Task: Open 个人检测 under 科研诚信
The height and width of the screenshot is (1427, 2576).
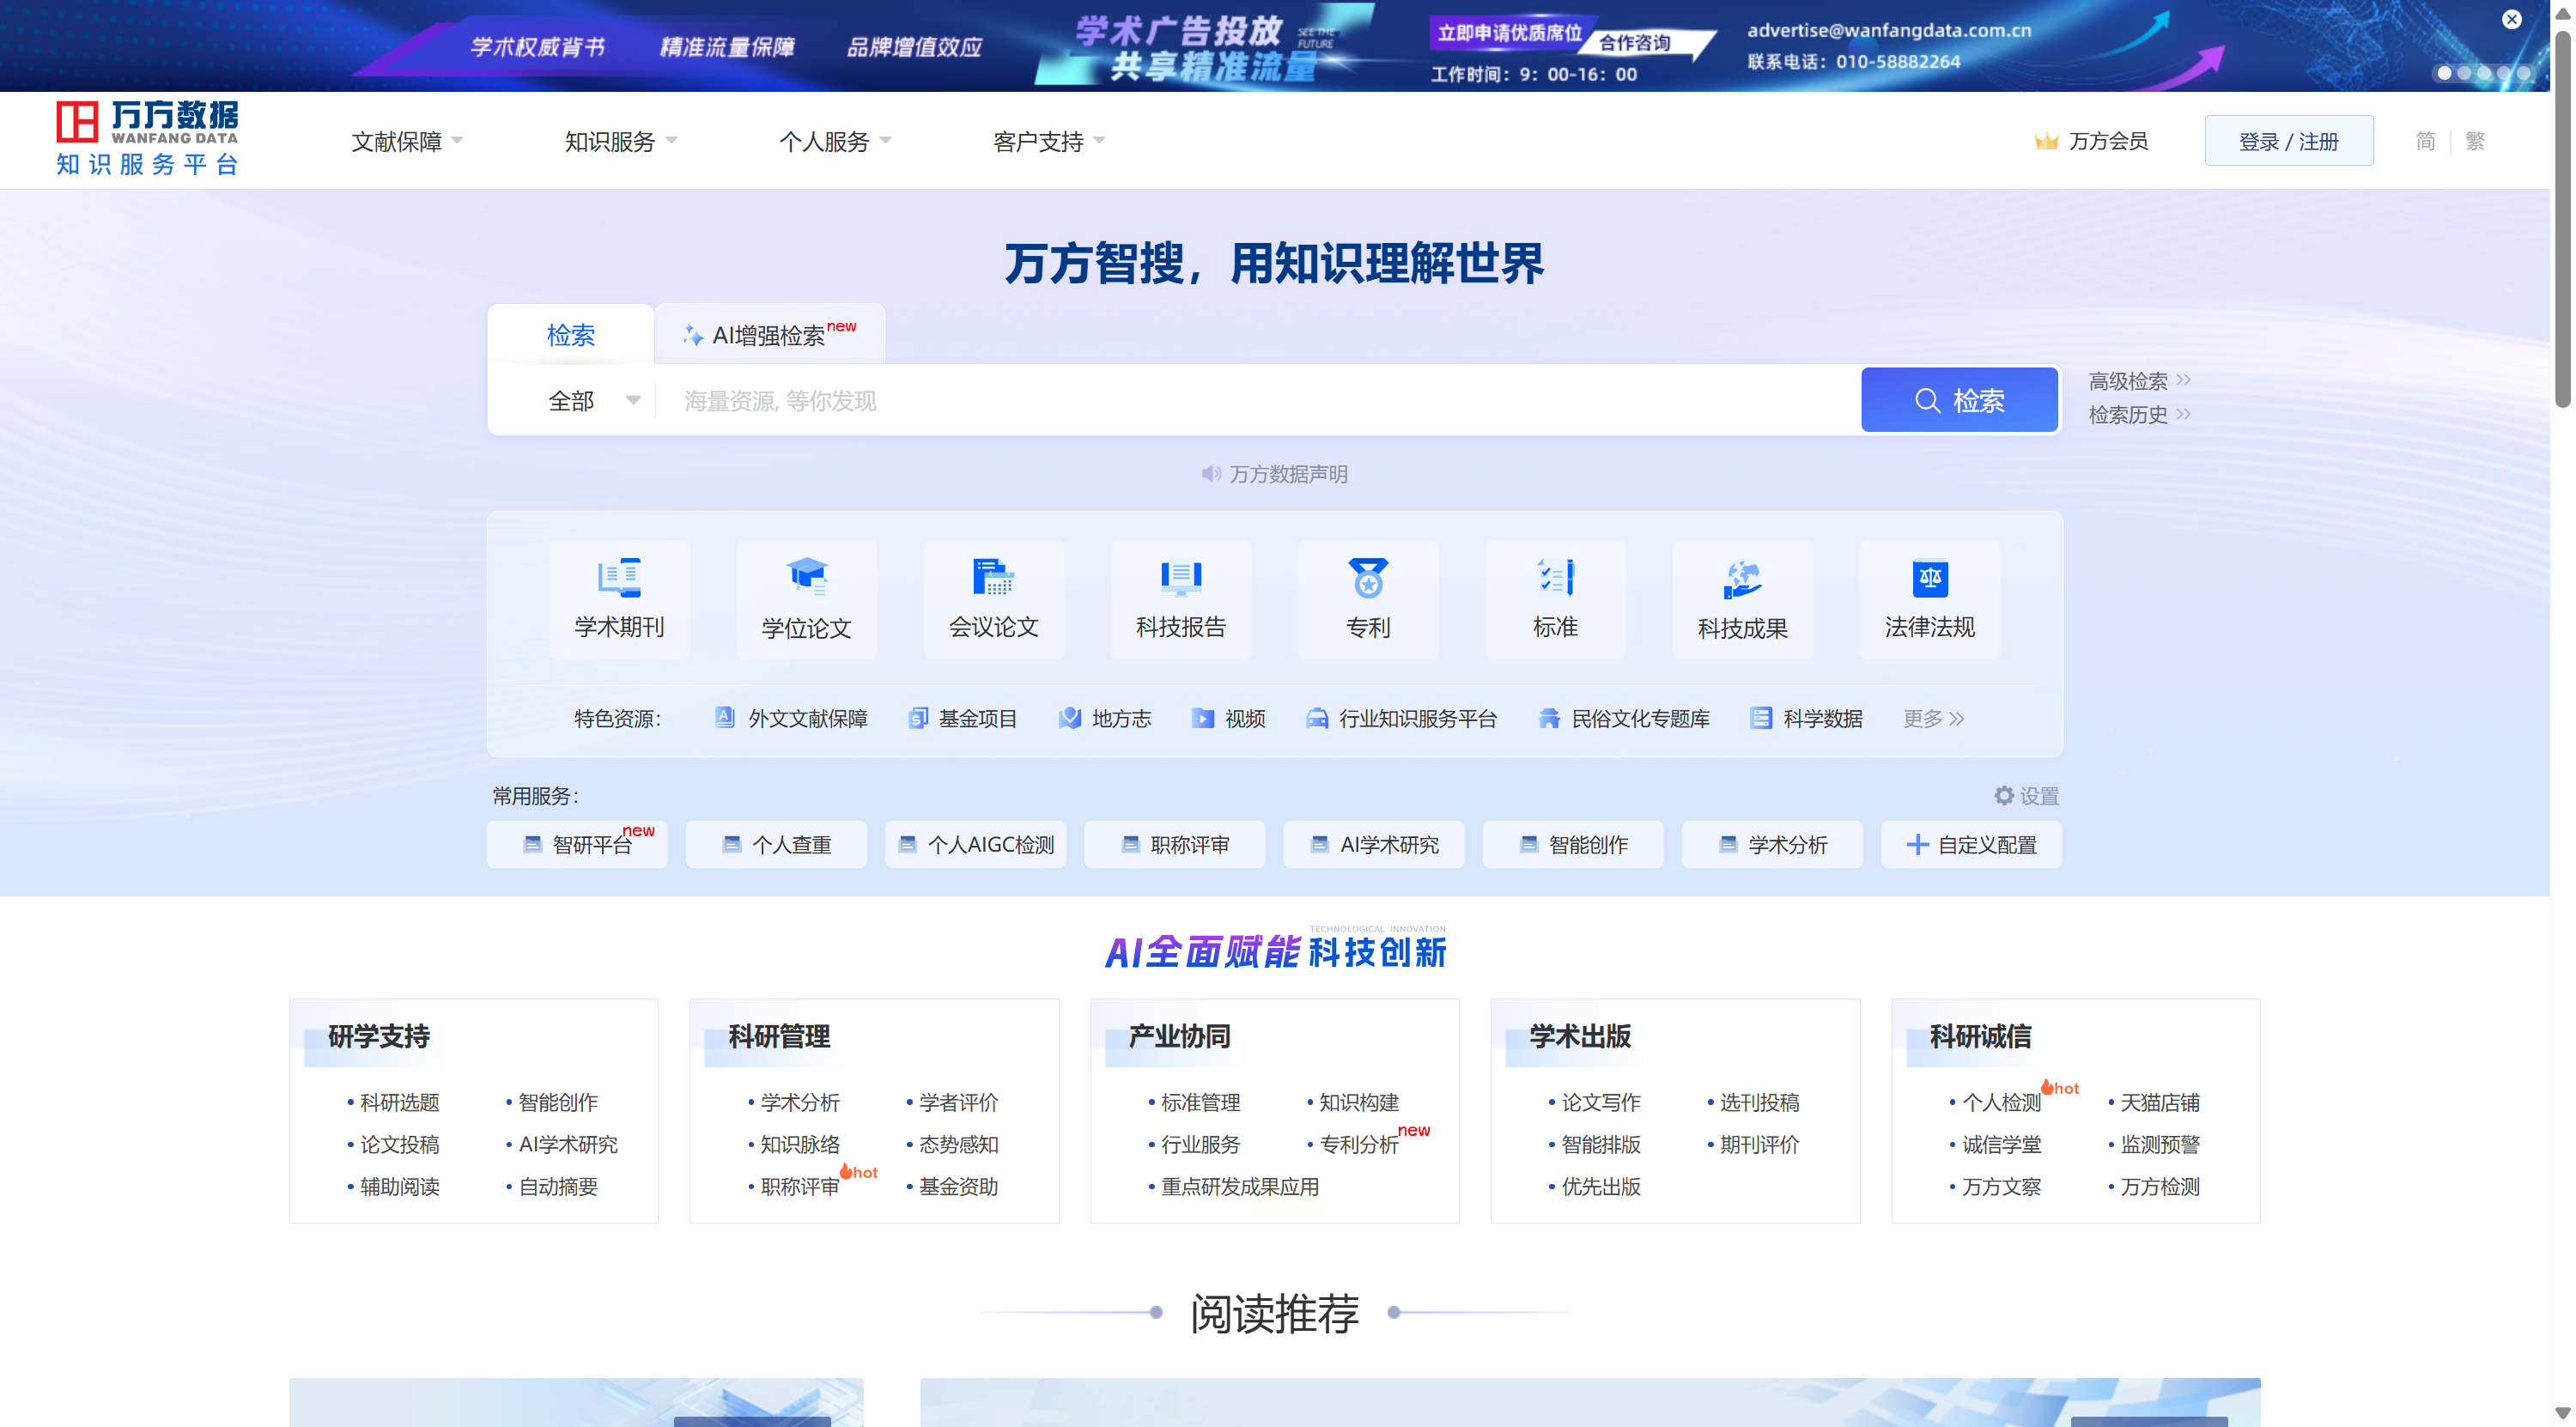Action: 2001,1102
